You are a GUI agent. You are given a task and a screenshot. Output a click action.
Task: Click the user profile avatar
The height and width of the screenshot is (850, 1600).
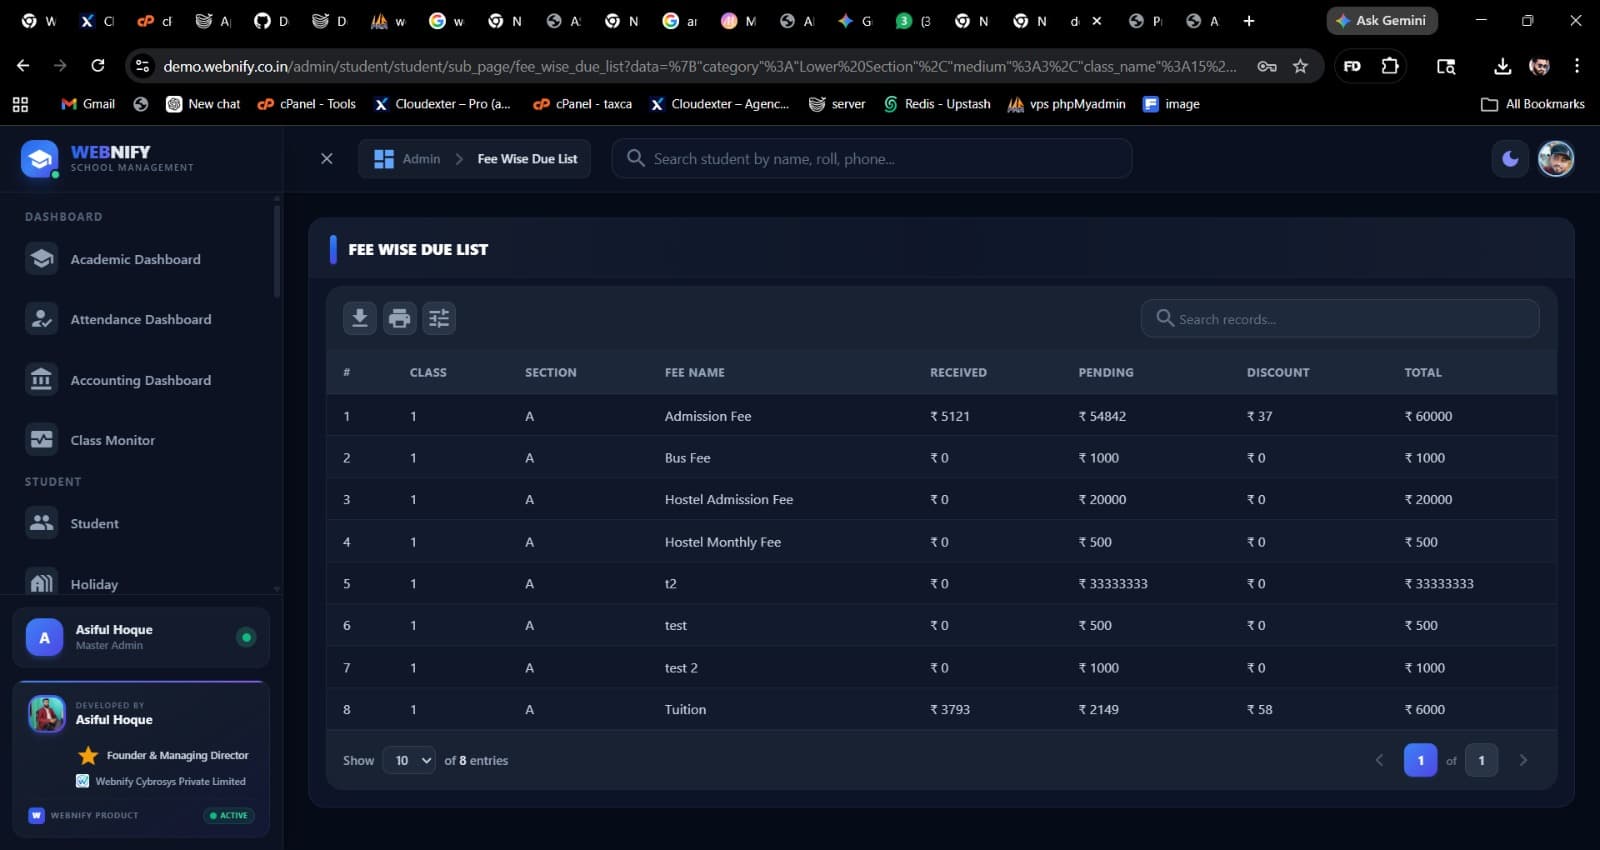pos(1555,159)
